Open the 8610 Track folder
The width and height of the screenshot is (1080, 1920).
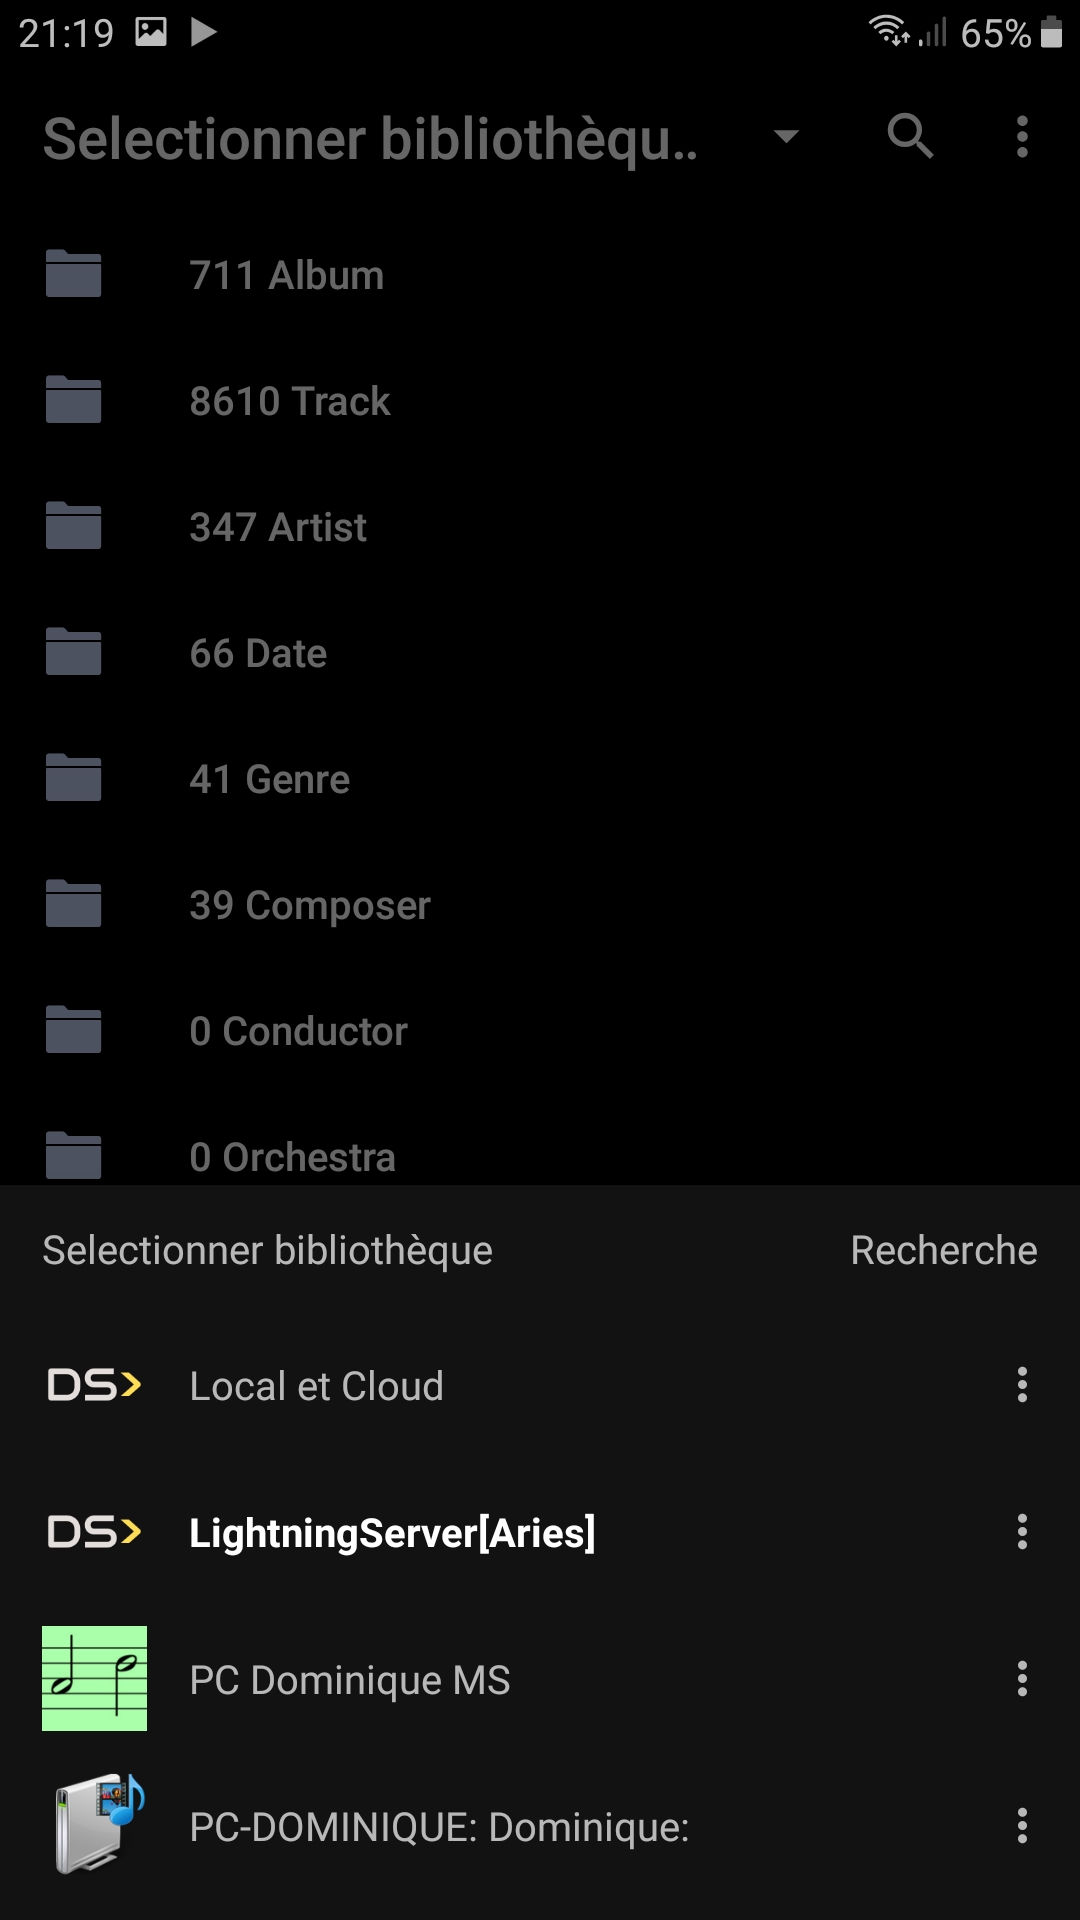[290, 401]
